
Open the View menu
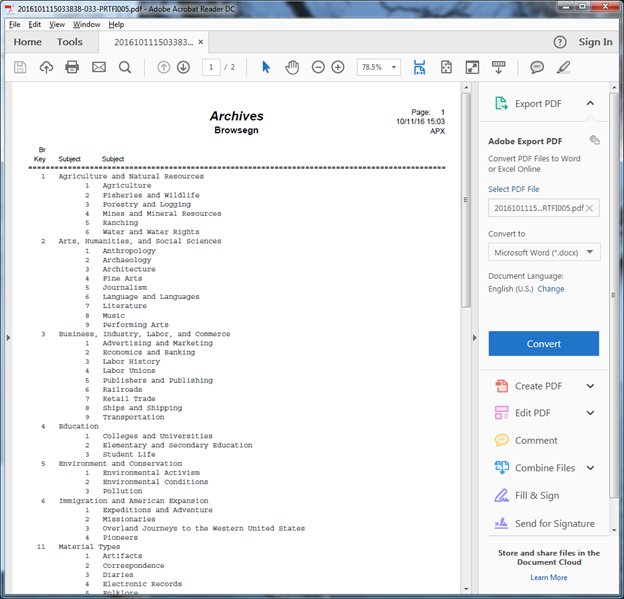57,24
